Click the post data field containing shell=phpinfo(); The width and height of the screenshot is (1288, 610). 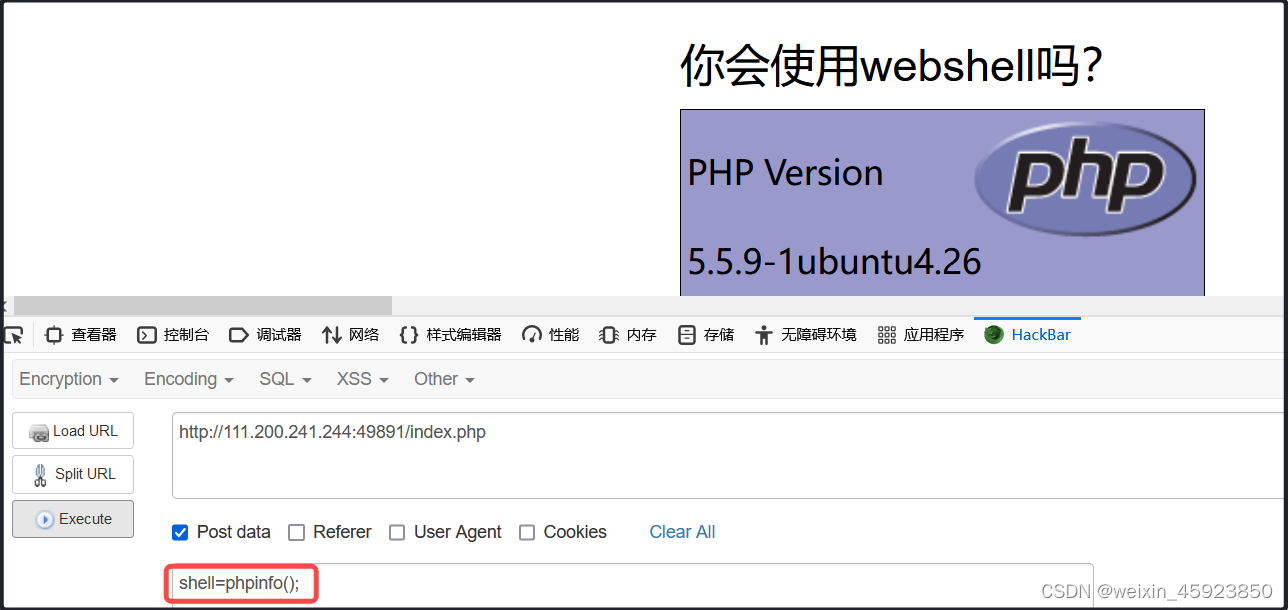(x=632, y=584)
